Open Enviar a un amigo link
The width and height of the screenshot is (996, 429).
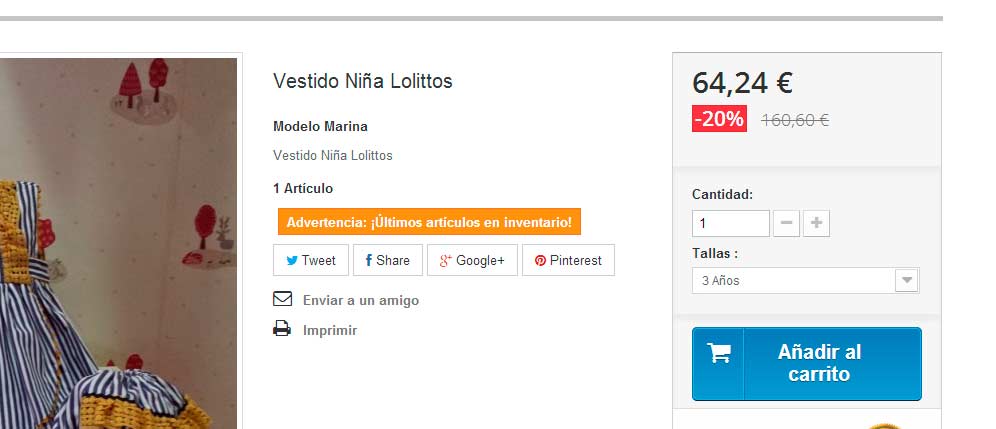click(x=360, y=300)
